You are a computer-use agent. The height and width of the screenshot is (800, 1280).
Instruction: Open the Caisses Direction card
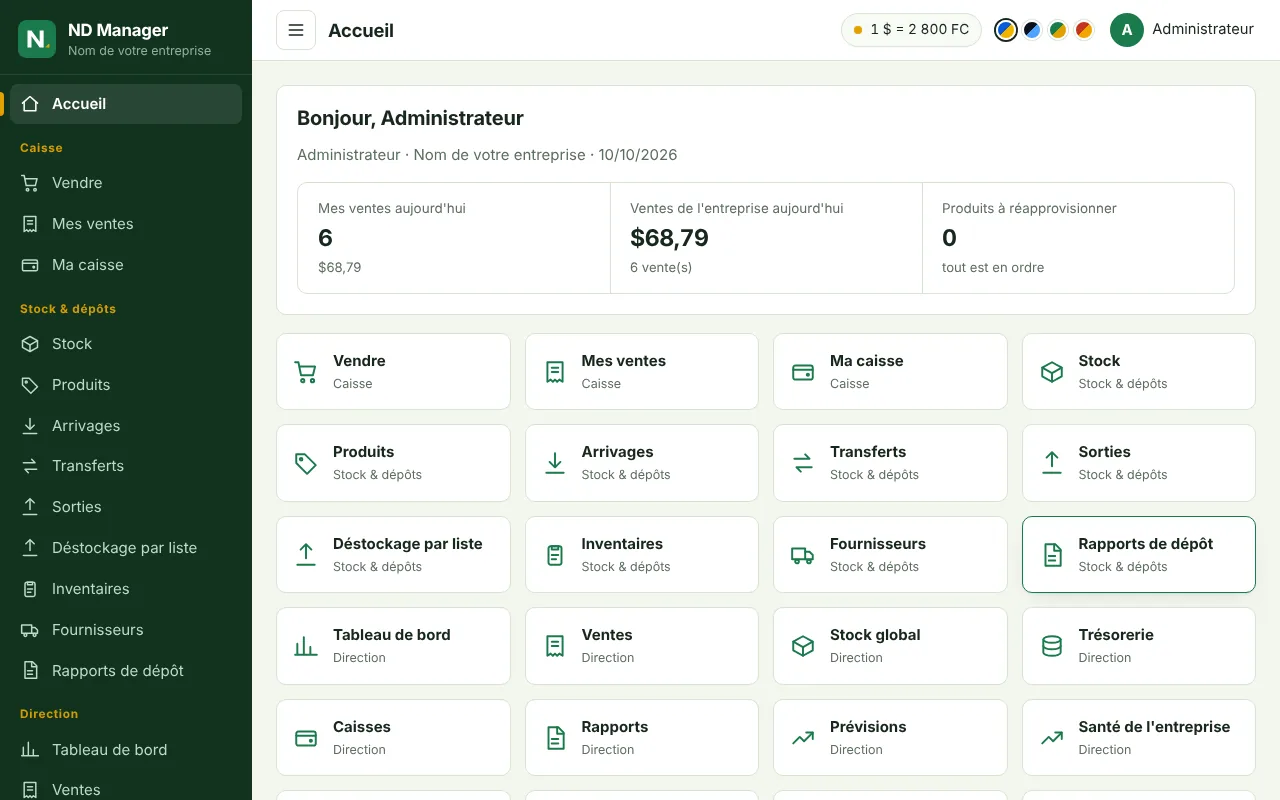[393, 738]
